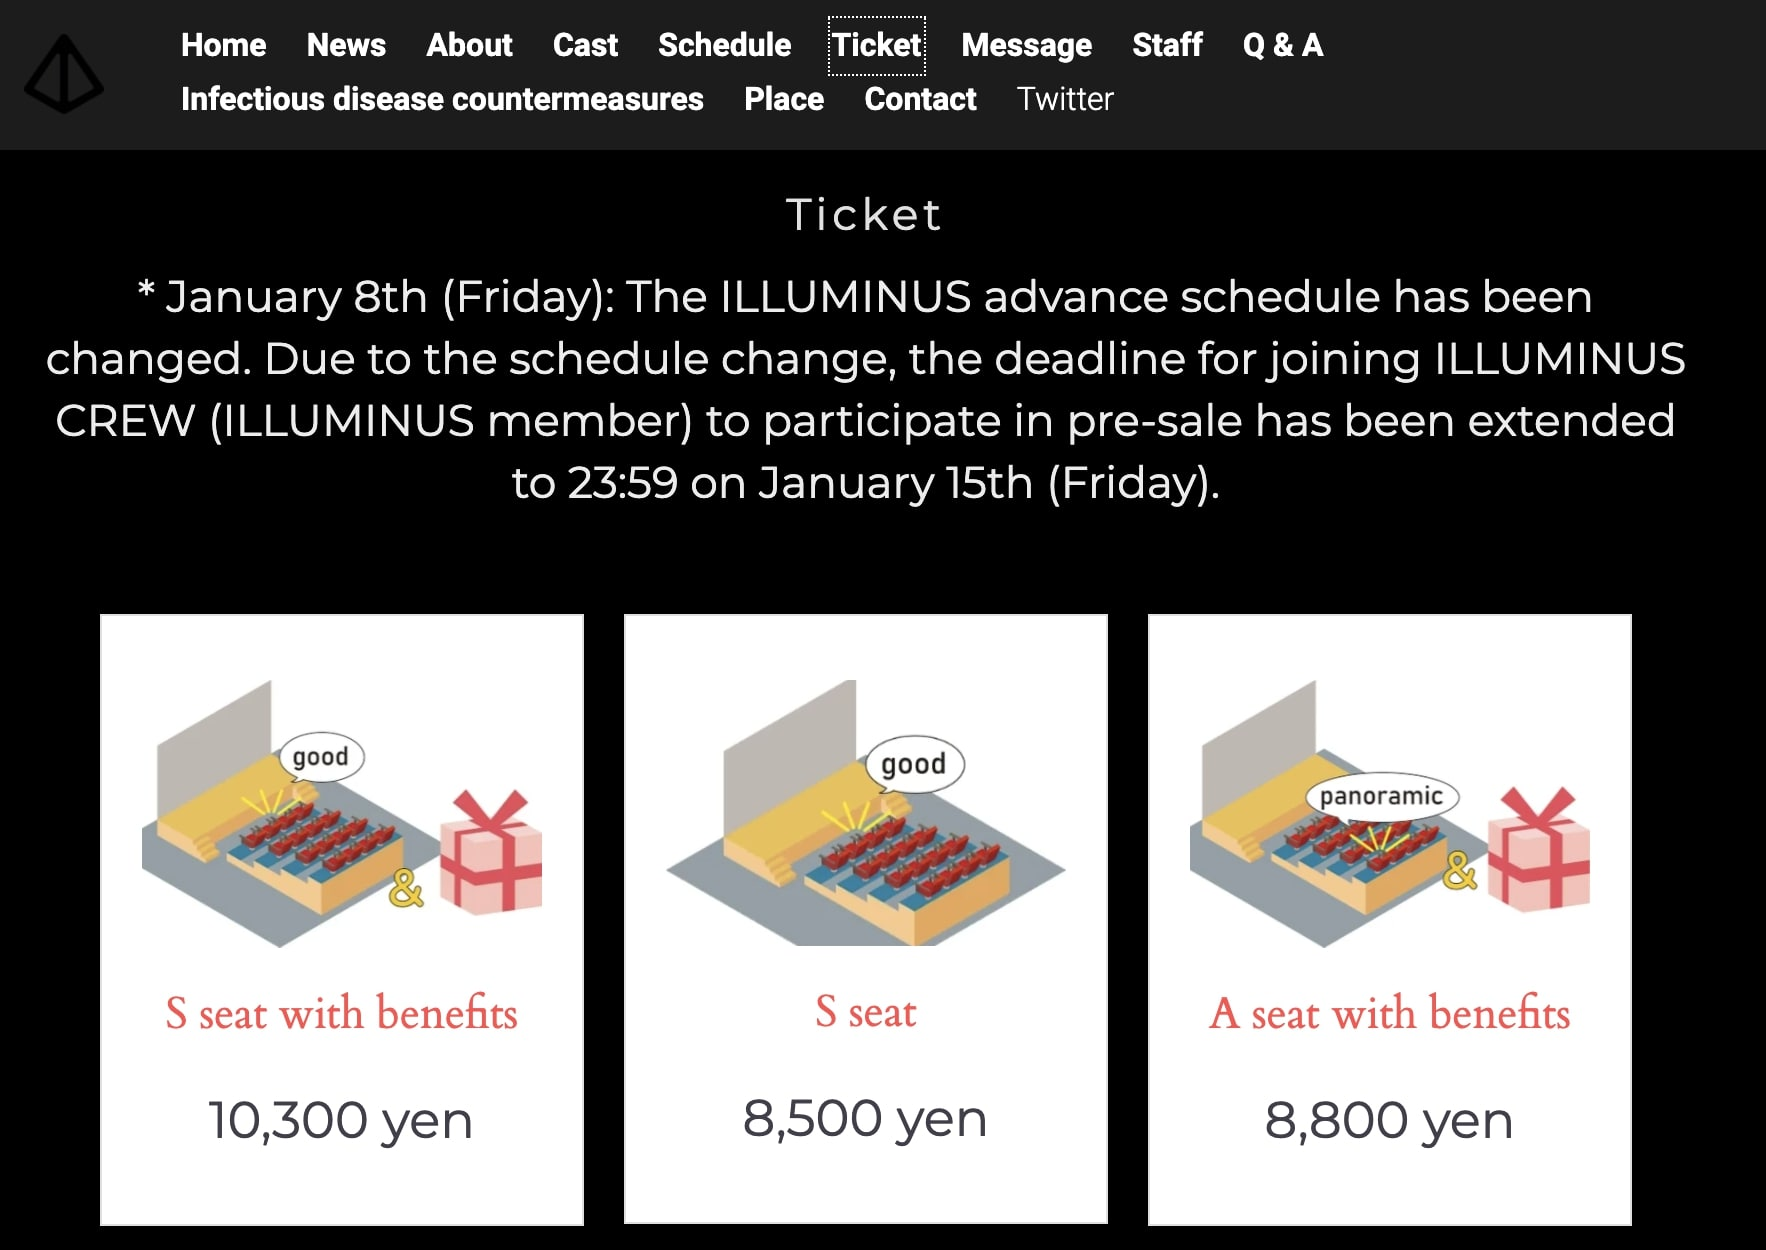Navigate to the About page
The height and width of the screenshot is (1250, 1766).
pos(469,45)
